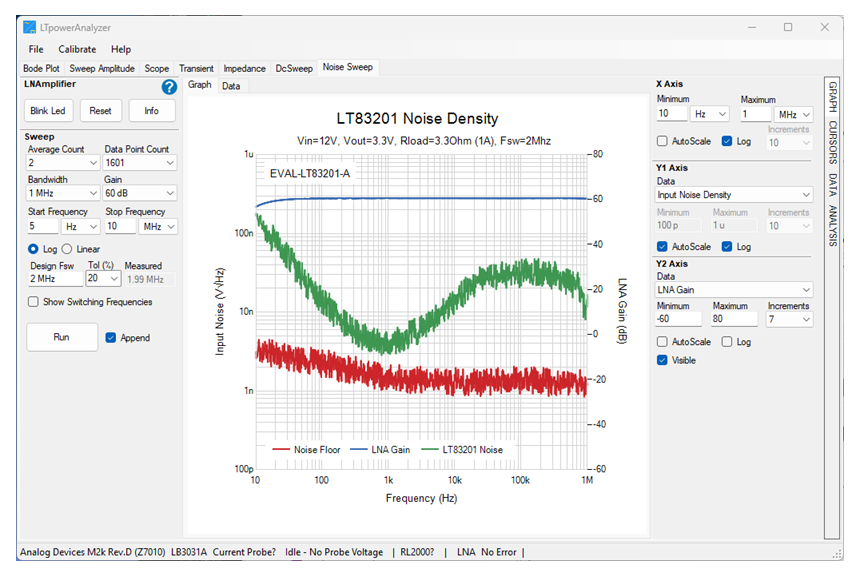Uncheck the Y2 Axis Visible checkbox
The image size is (860, 579).
[662, 360]
